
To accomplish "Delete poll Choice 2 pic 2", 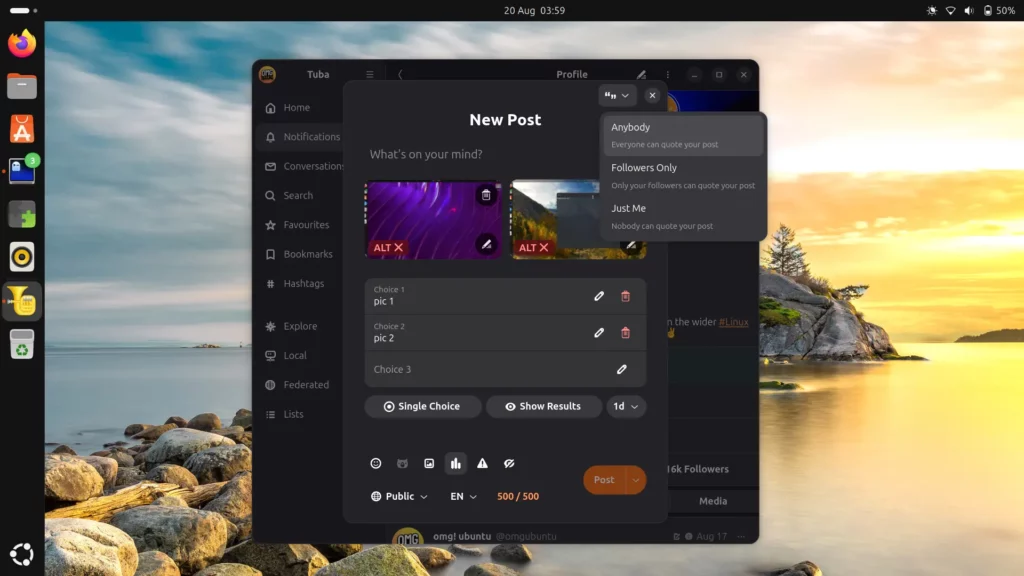I will pos(626,332).
